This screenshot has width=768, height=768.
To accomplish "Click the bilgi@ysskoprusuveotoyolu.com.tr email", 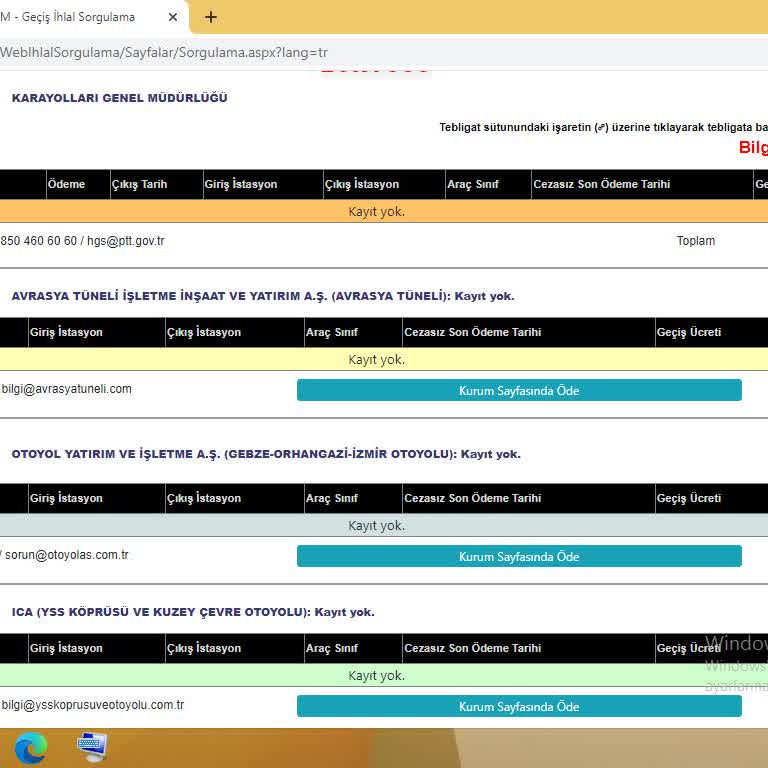I will [x=93, y=705].
